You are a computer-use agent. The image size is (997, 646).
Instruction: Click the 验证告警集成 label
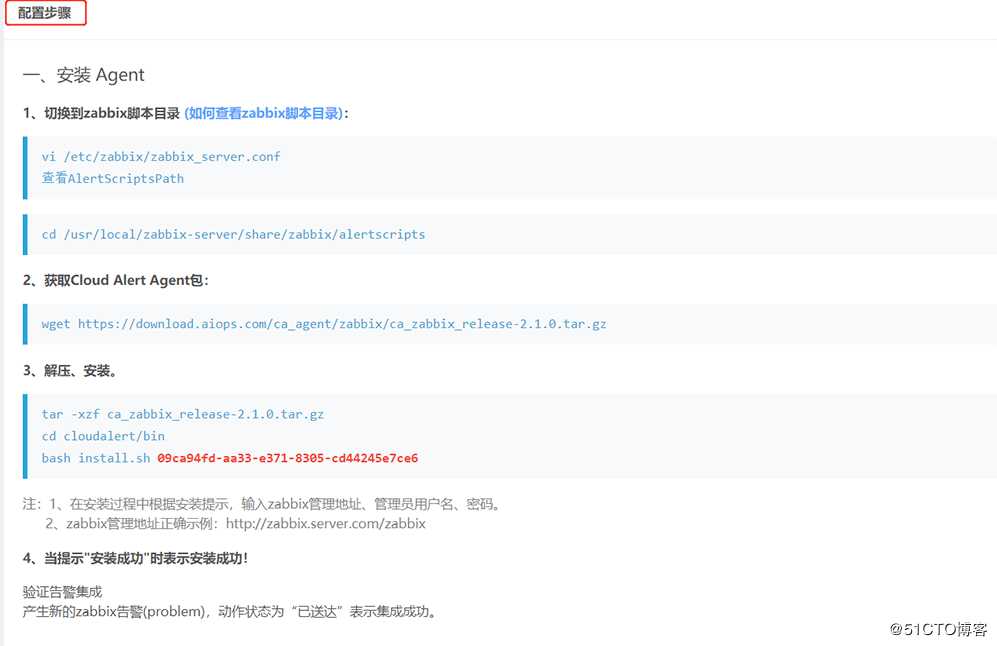click(x=62, y=592)
